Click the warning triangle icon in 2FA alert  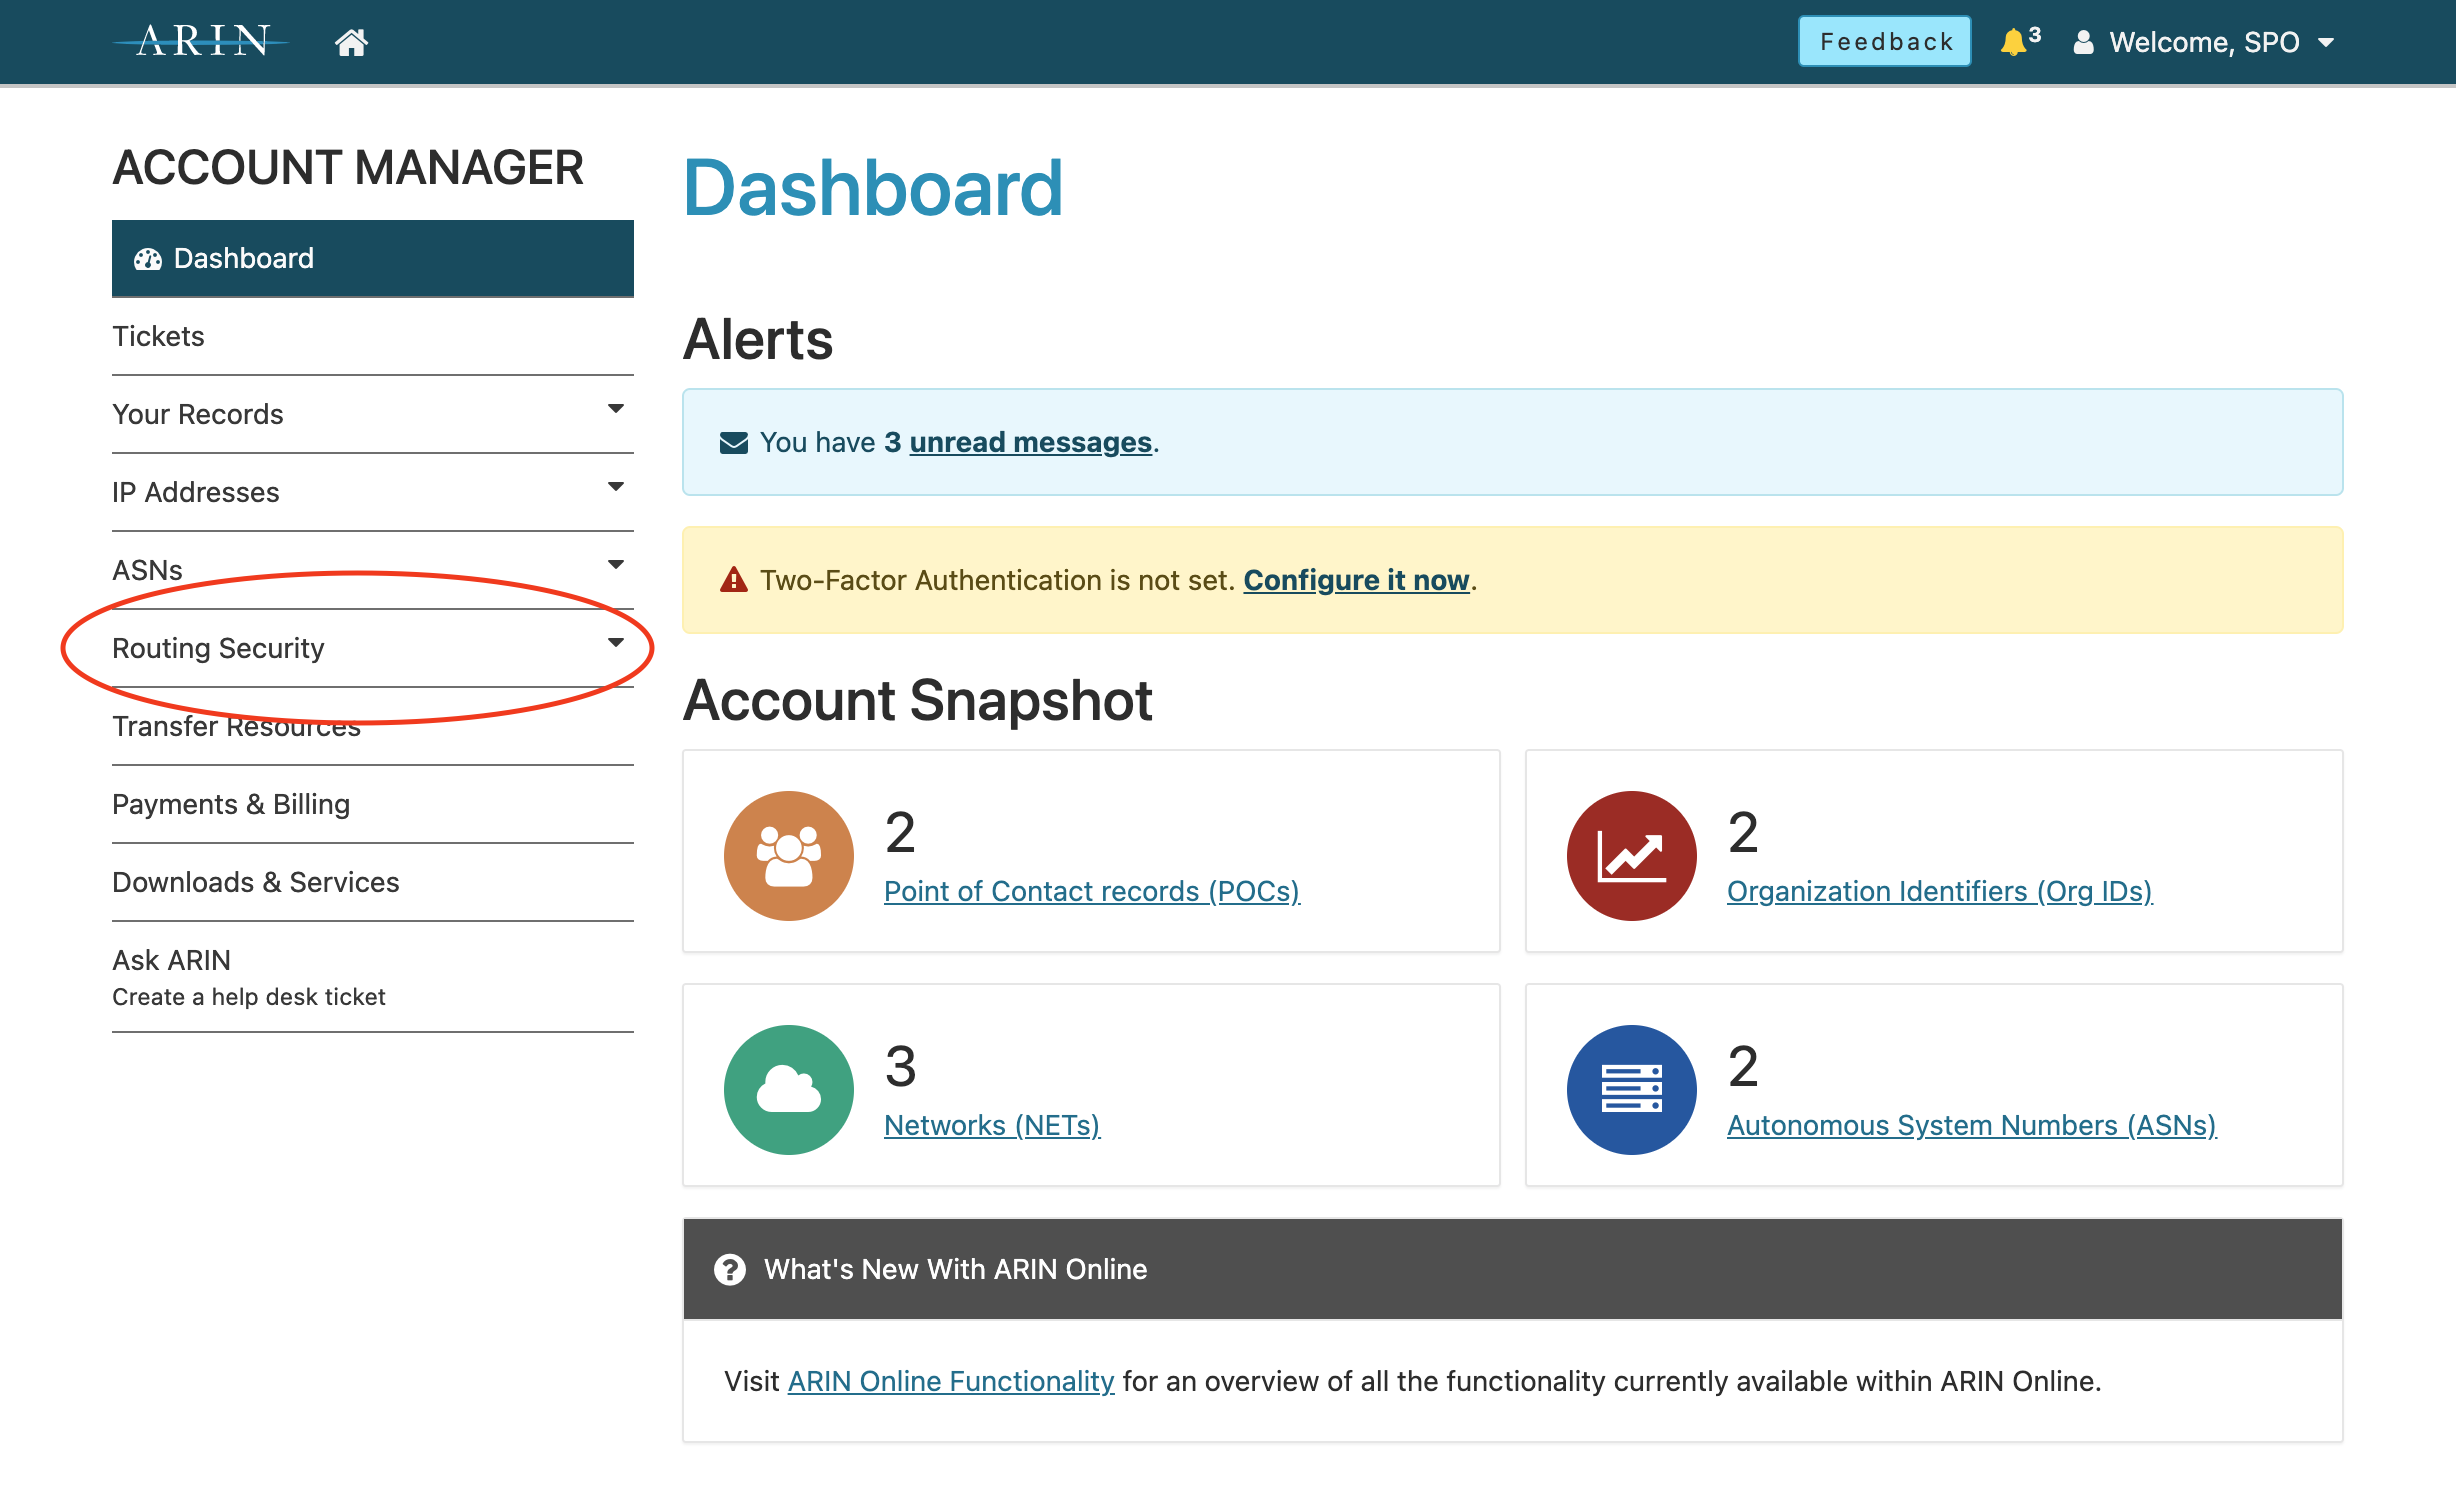(x=734, y=580)
